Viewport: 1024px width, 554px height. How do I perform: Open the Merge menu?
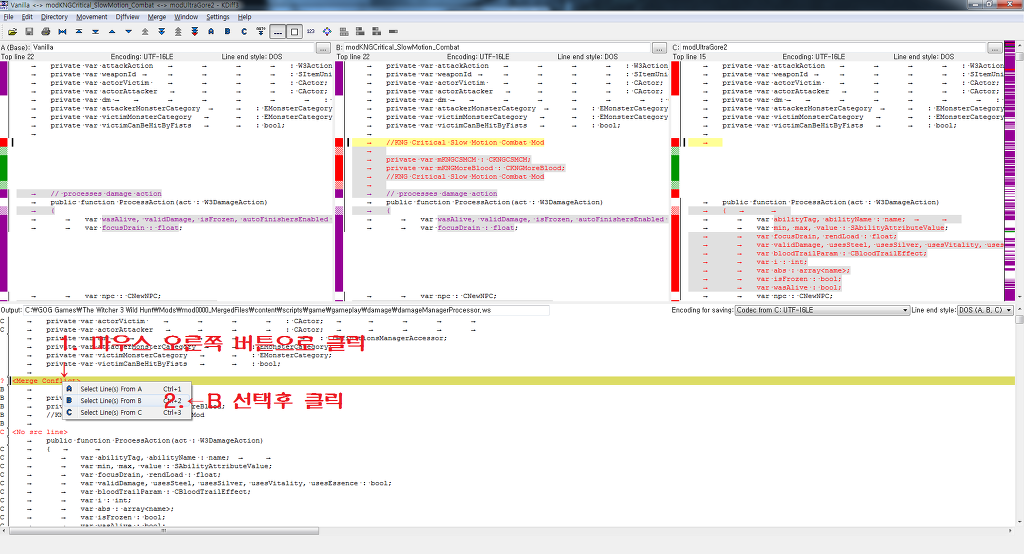156,17
